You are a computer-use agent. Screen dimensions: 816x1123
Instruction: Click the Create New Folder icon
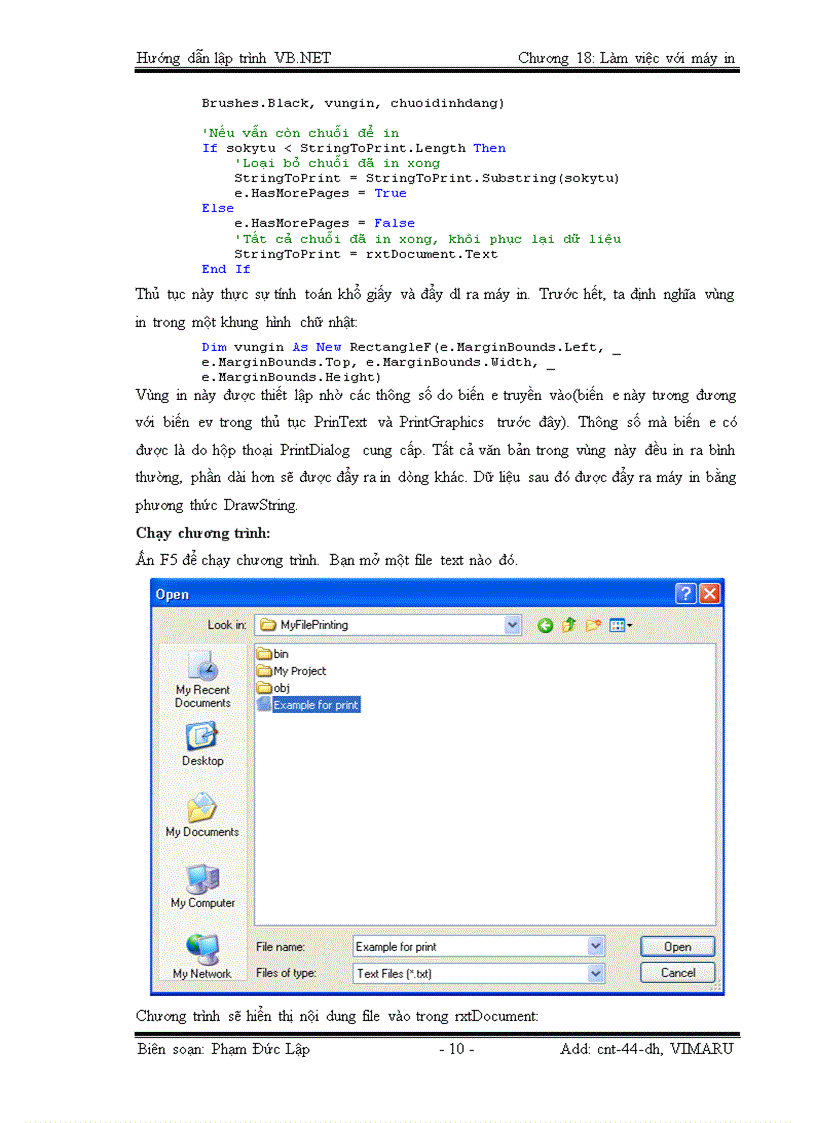(x=591, y=625)
